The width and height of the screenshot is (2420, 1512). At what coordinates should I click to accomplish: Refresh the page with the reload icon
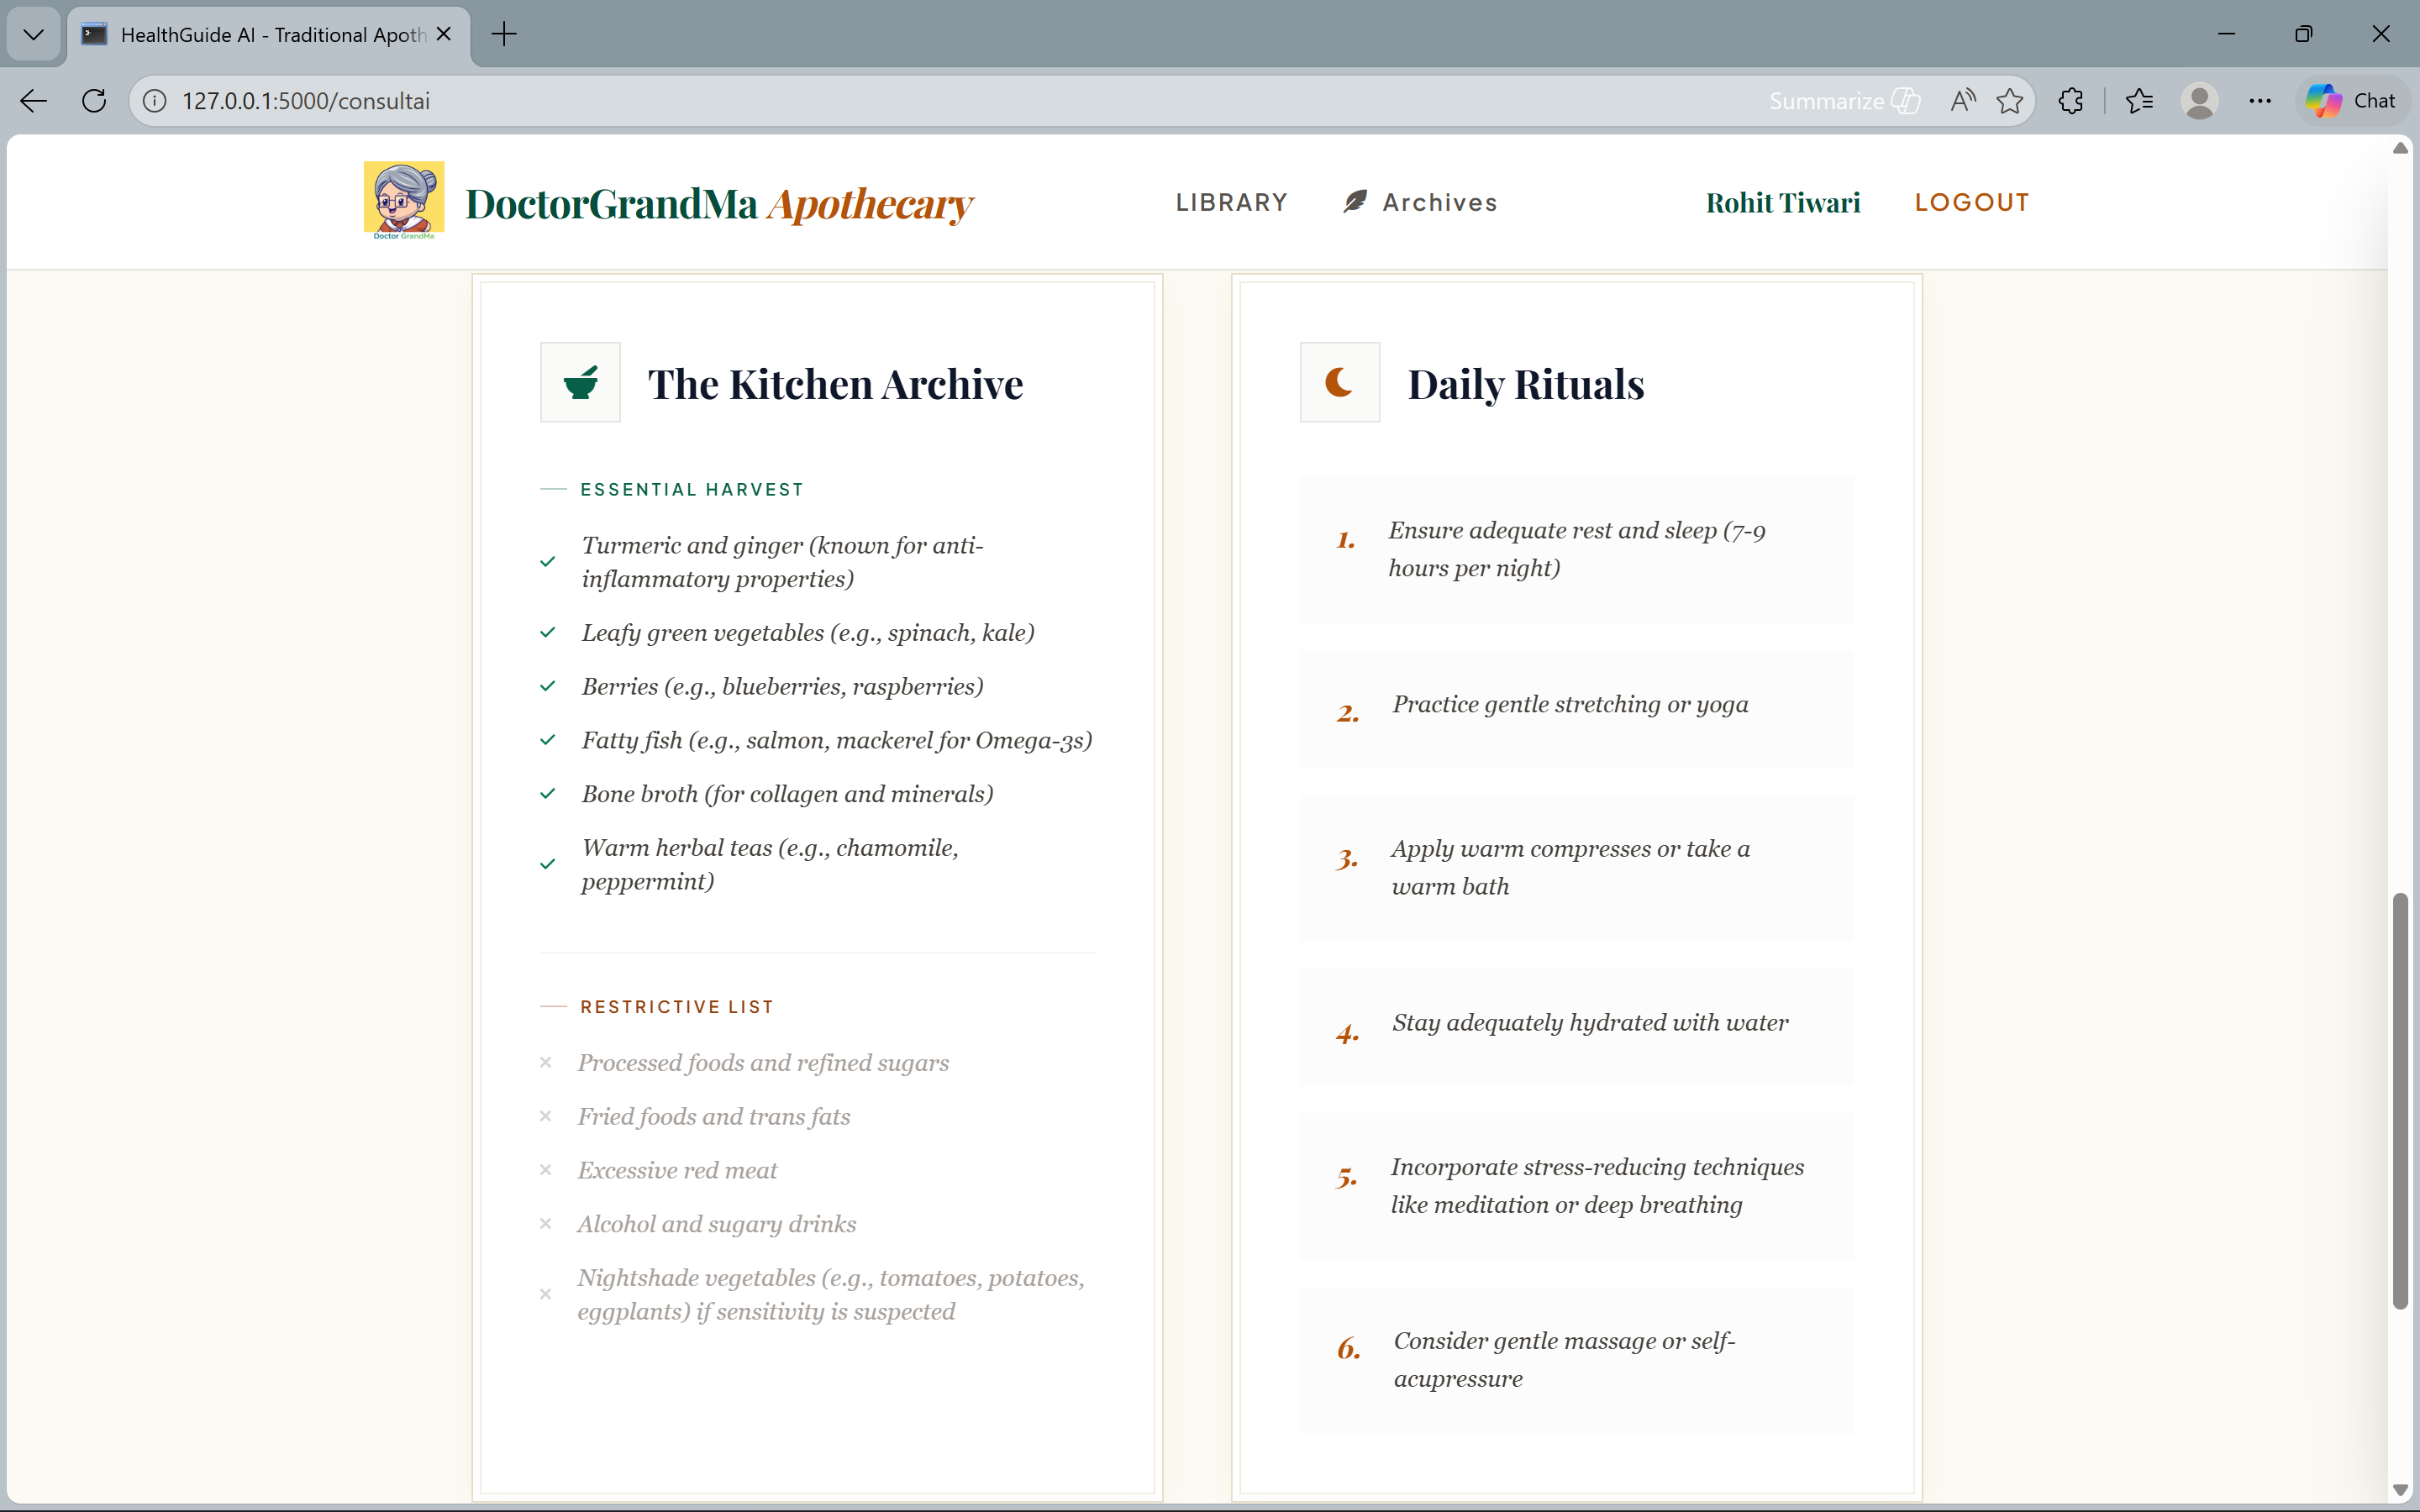tap(94, 101)
